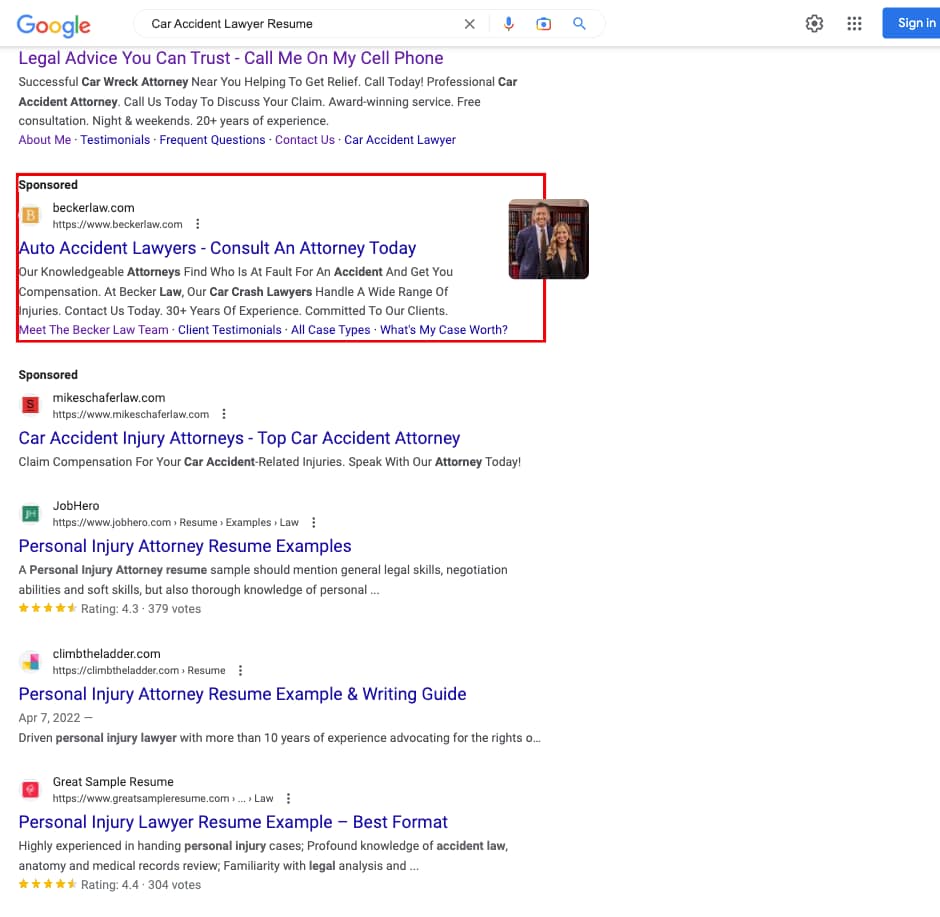Image resolution: width=940 pixels, height=917 pixels.
Task: Open the Testimonials sitelink
Action: pyautogui.click(x=115, y=140)
